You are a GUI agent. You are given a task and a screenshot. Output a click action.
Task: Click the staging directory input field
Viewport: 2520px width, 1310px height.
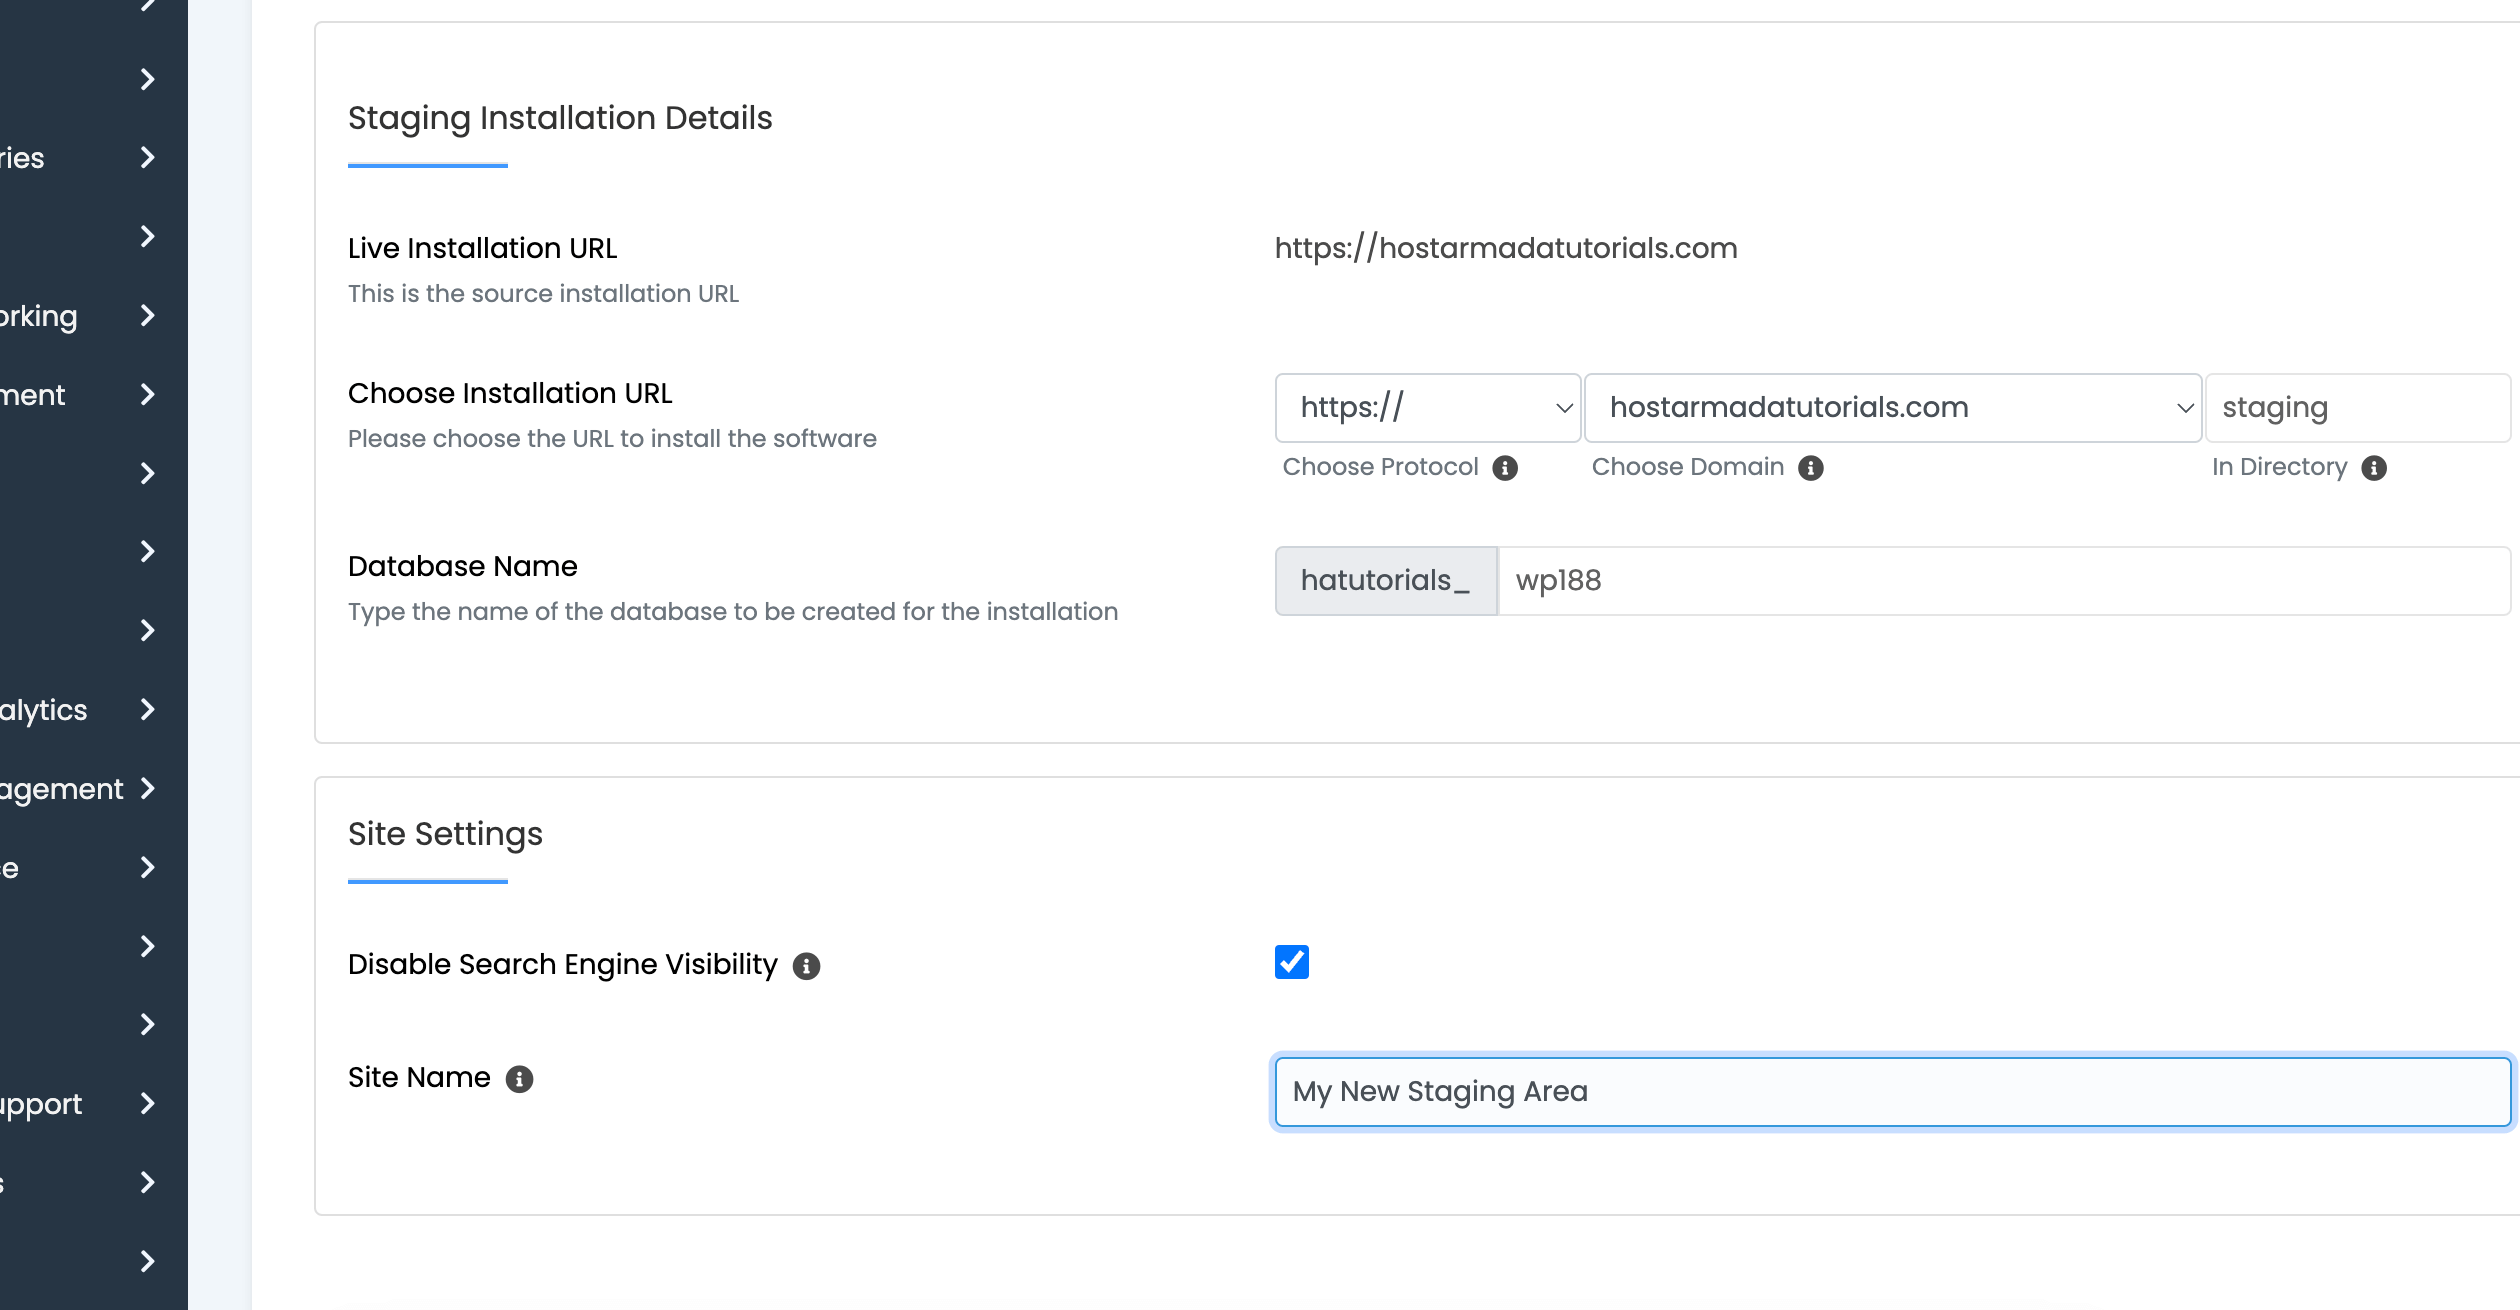pos(2358,408)
